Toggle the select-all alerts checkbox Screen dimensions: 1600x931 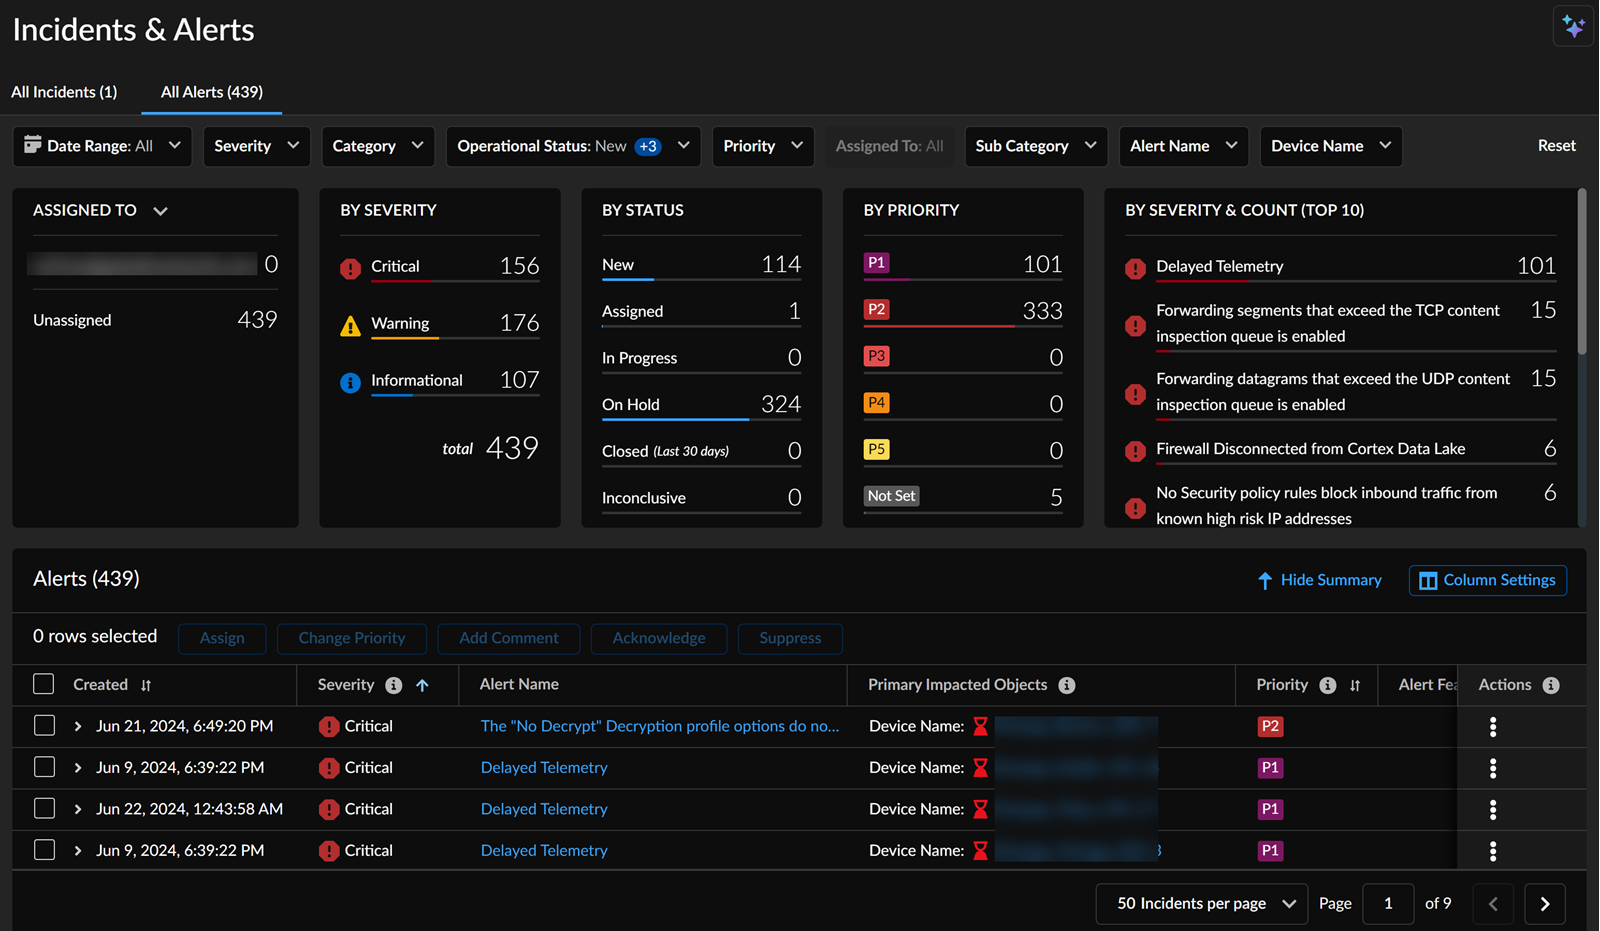click(44, 684)
